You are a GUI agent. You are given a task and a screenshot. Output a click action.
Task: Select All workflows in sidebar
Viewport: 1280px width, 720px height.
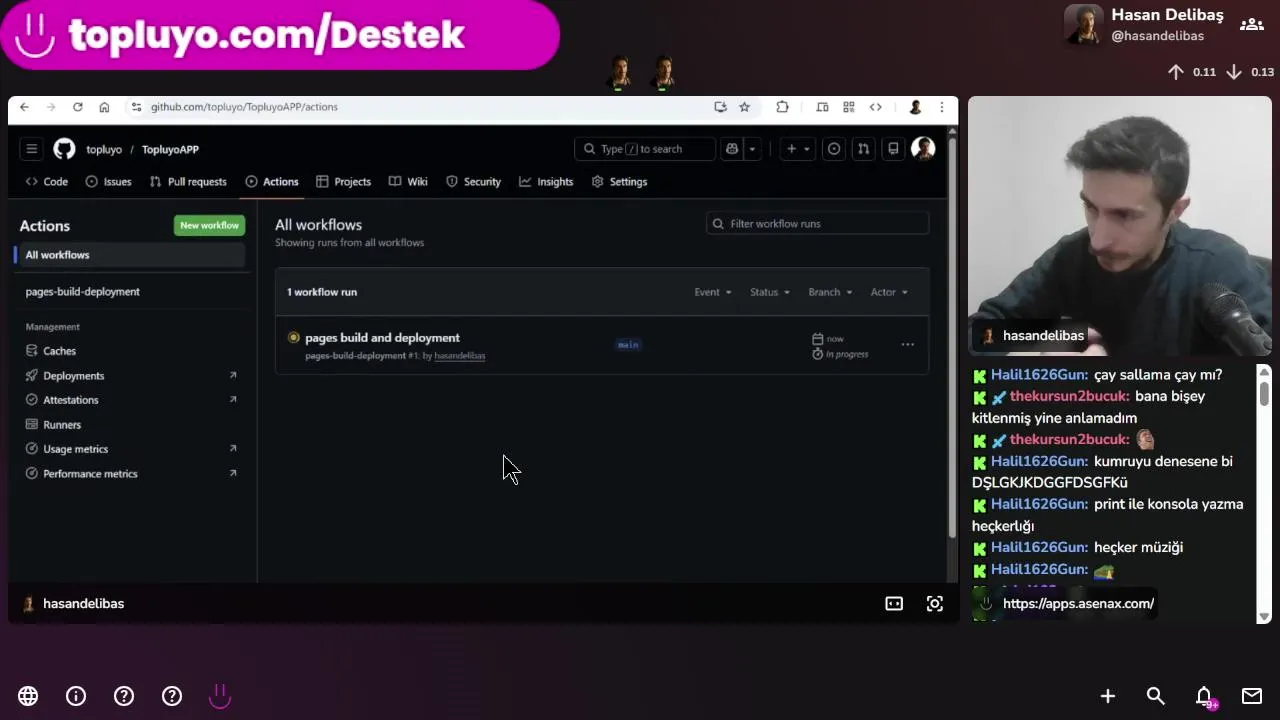(x=130, y=255)
